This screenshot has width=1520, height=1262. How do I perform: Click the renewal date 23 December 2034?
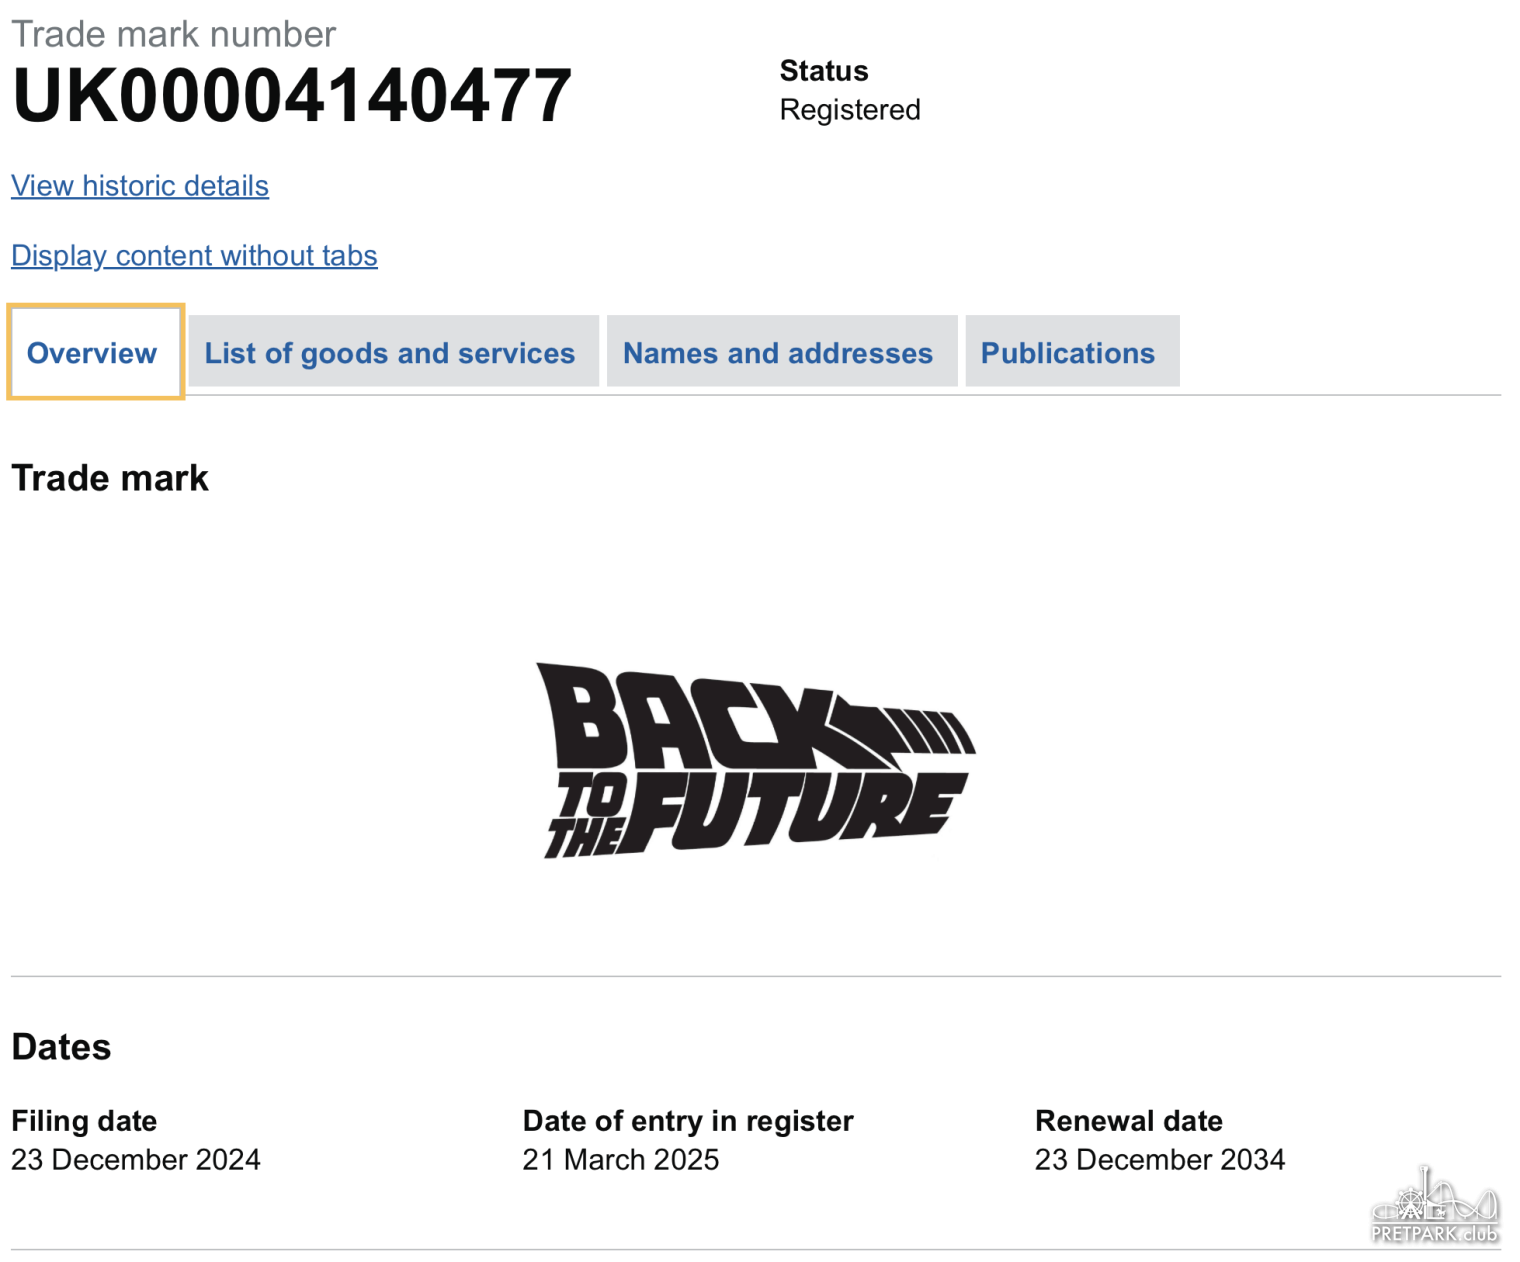[x=1160, y=1160]
